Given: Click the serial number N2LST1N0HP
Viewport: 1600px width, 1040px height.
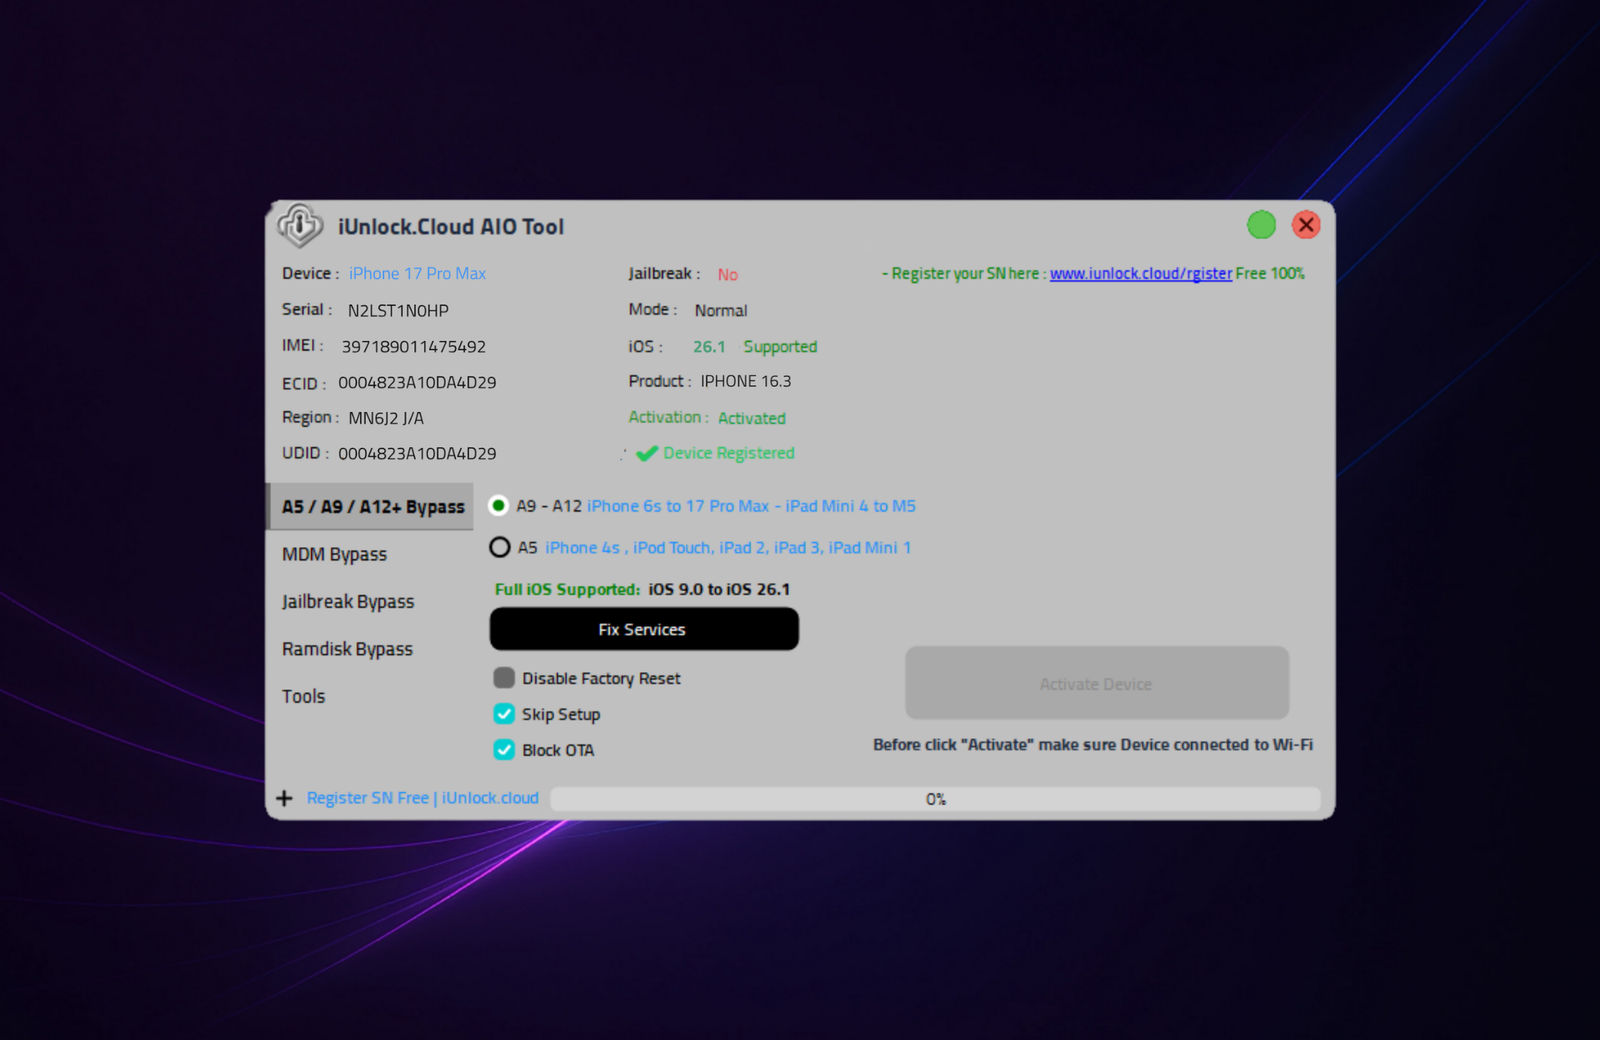Looking at the screenshot, I should tap(398, 311).
